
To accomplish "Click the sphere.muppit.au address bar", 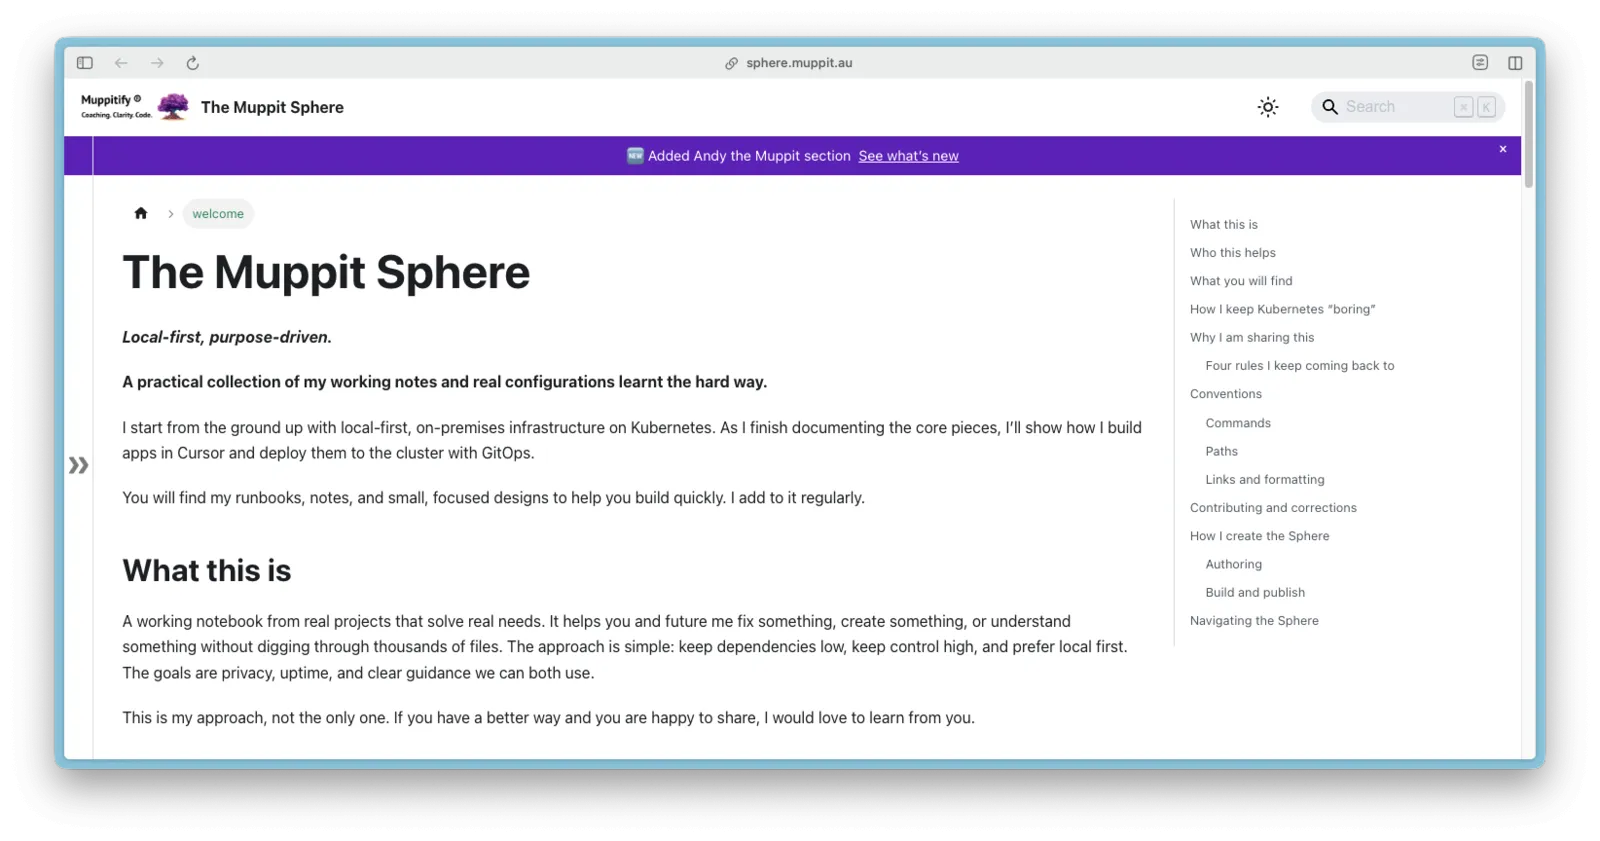I will (799, 63).
